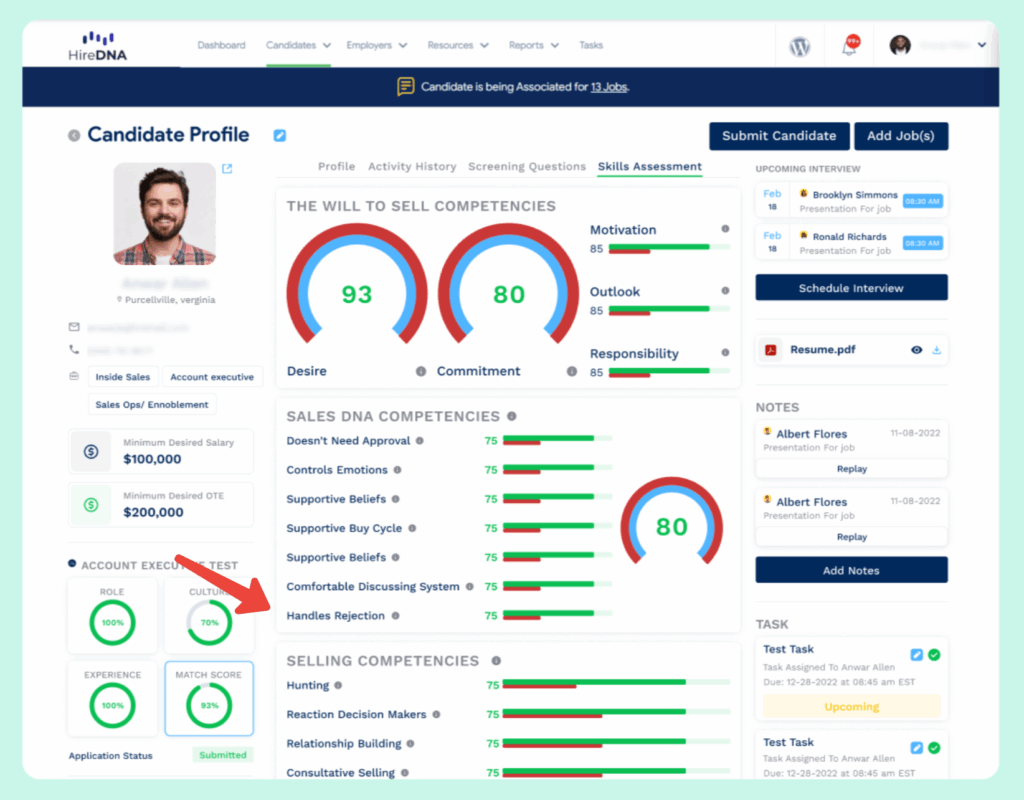Viewport: 1024px width, 800px height.
Task: Open Tasks in the navigation bar
Action: [591, 45]
